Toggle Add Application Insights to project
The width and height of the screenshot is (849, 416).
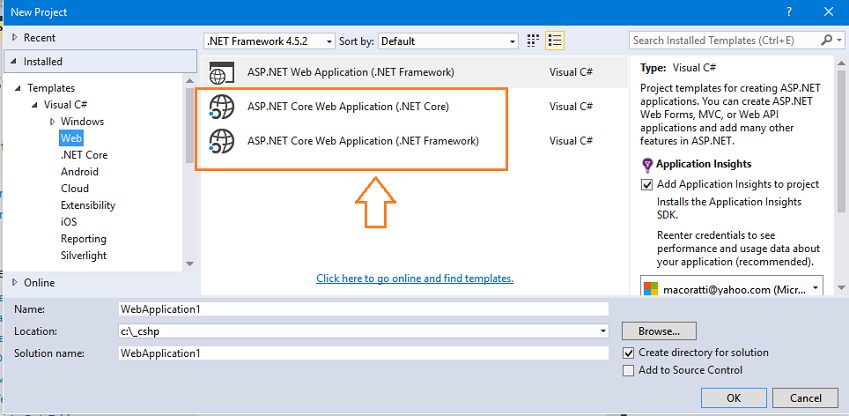[647, 184]
